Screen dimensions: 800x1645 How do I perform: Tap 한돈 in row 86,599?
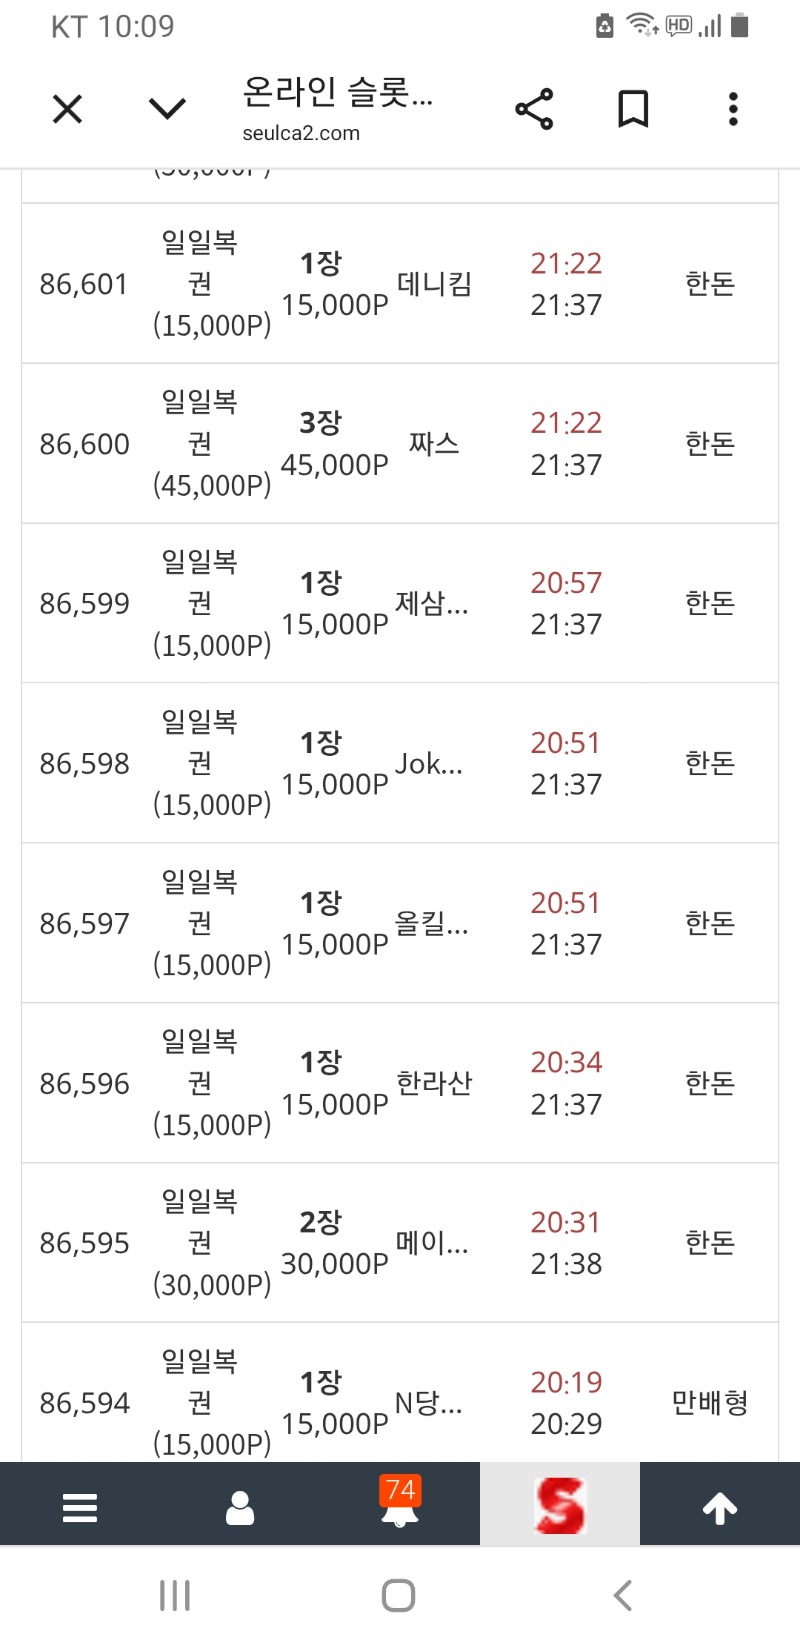click(x=710, y=603)
